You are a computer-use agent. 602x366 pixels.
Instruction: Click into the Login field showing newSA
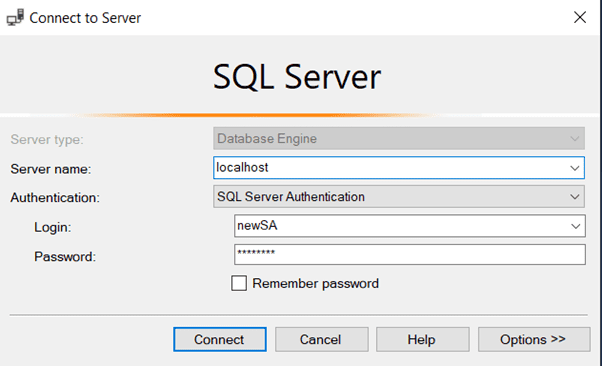[x=410, y=226]
